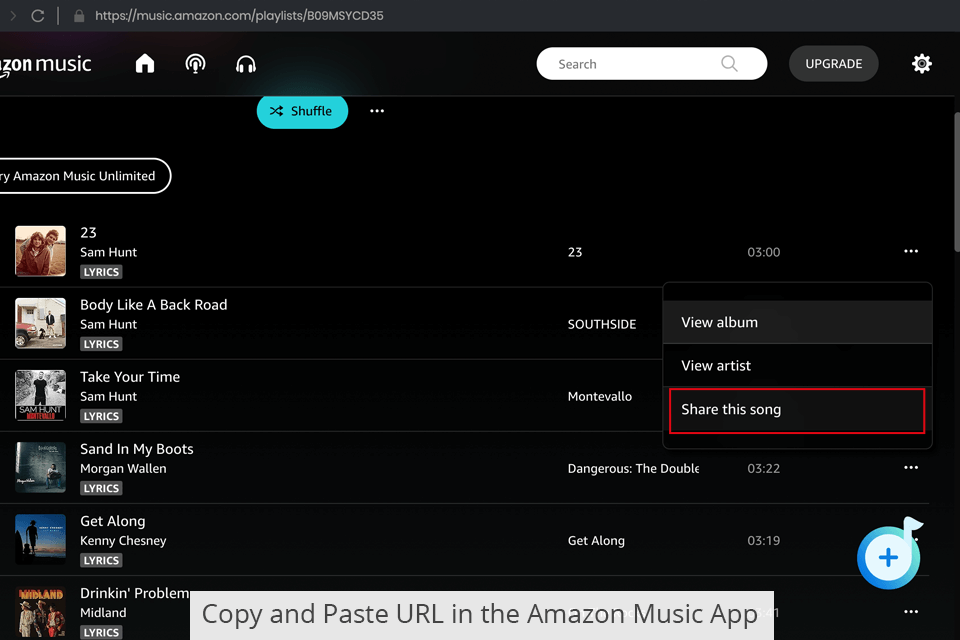View site security lock icon
This screenshot has height=640, width=960.
click(x=78, y=15)
